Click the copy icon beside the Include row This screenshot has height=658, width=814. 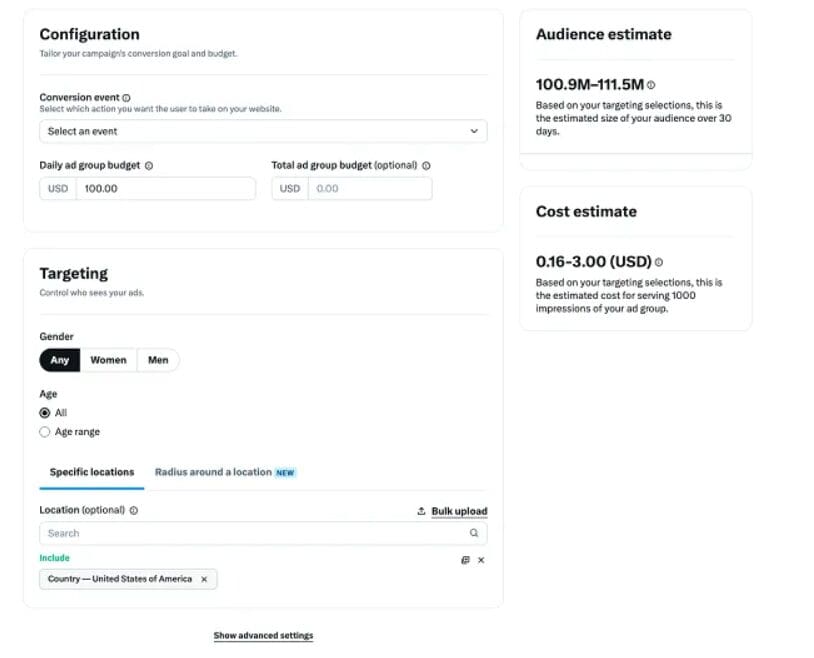(464, 560)
